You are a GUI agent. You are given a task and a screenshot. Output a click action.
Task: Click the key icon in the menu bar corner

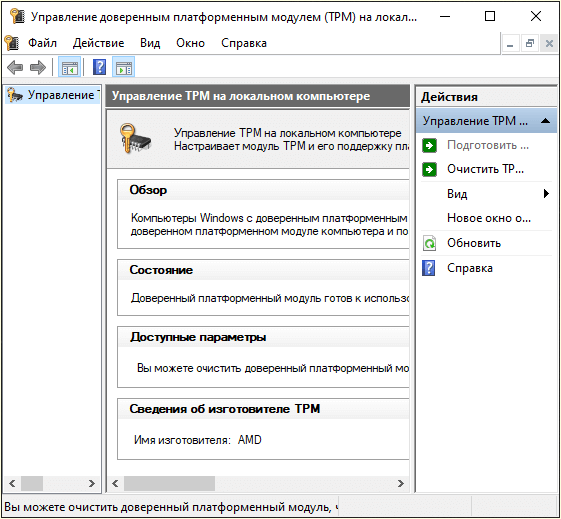[12, 43]
